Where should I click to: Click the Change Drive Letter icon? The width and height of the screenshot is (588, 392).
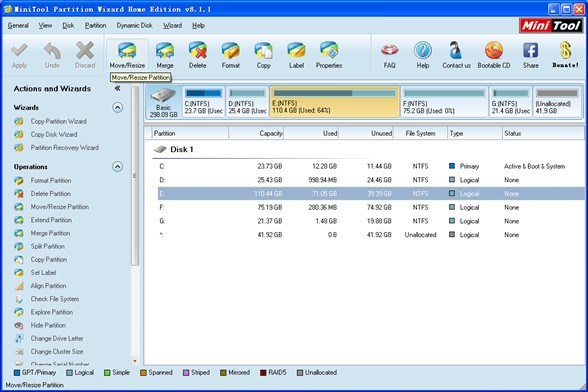(19, 338)
